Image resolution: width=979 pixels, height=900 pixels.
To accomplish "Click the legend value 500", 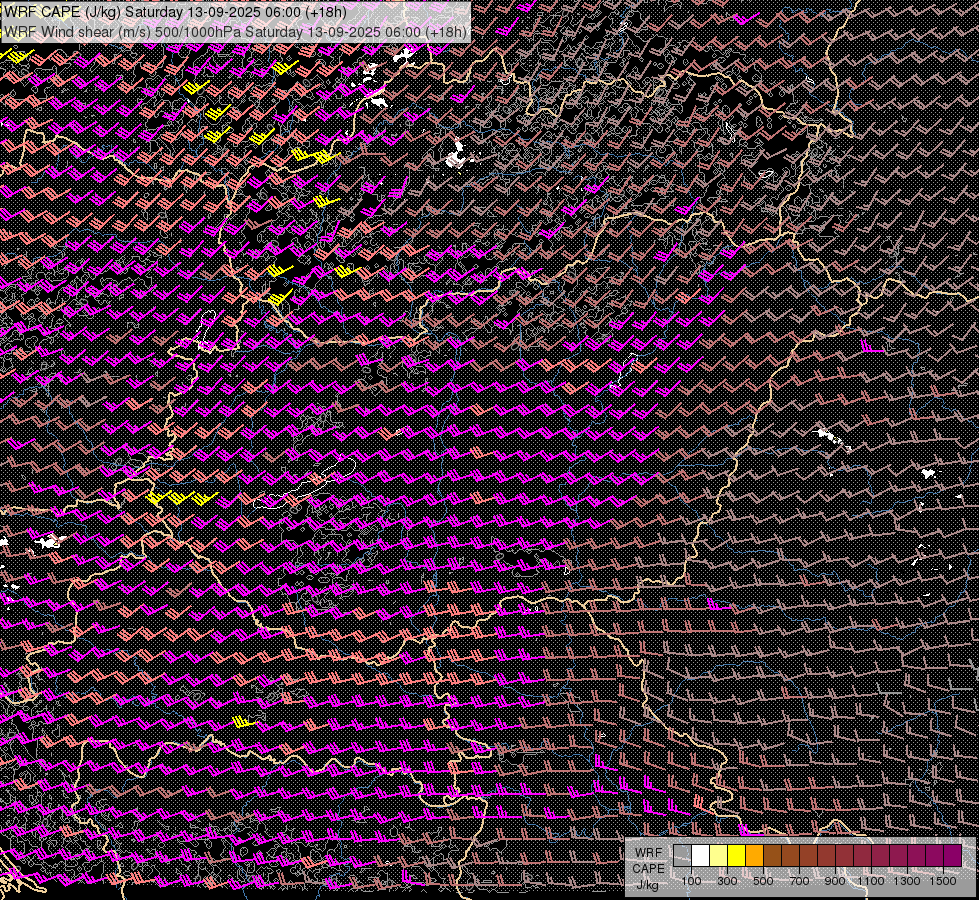I will (x=763, y=881).
